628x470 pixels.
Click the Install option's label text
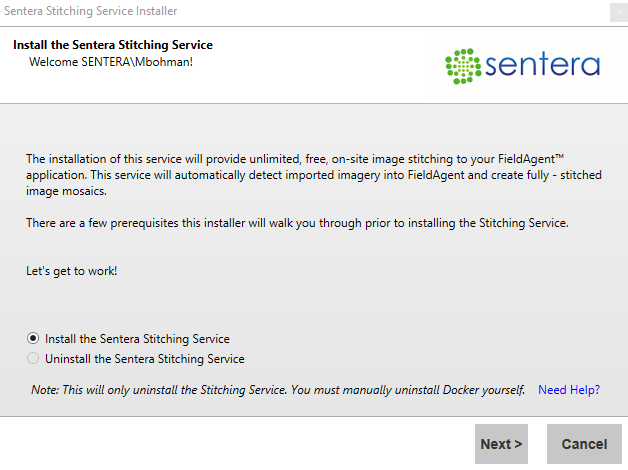pos(137,339)
